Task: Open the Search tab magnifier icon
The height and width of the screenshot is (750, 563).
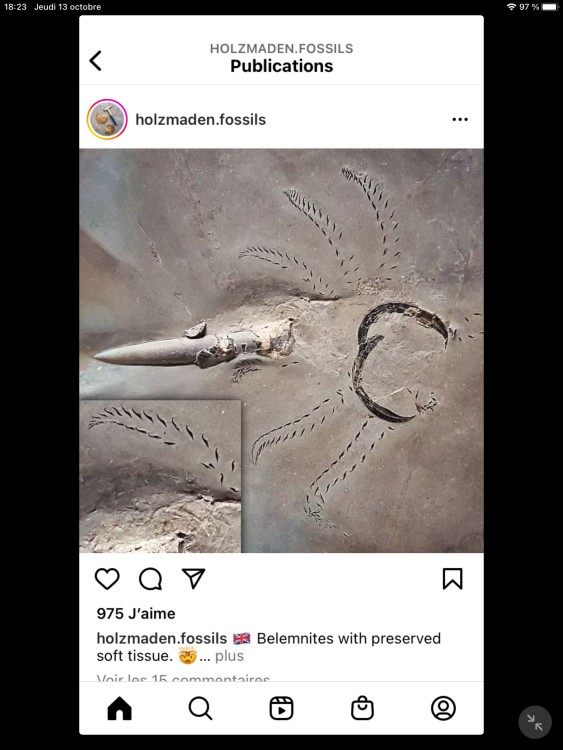Action: 200,708
